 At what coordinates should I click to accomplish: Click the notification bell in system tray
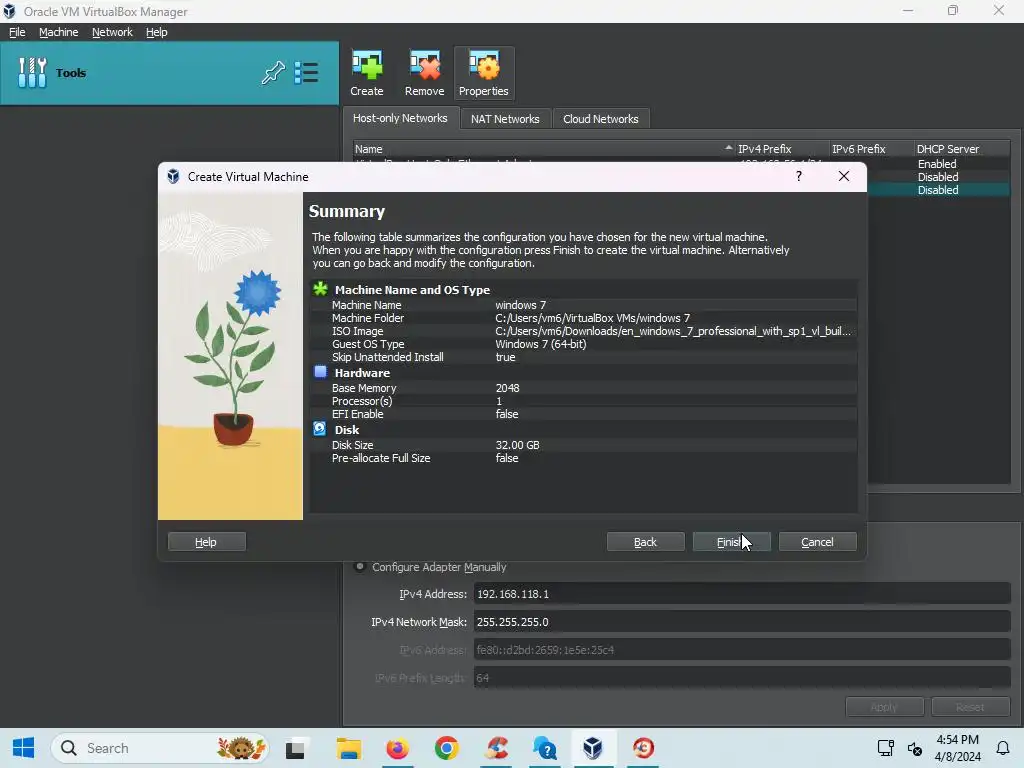(1002, 748)
